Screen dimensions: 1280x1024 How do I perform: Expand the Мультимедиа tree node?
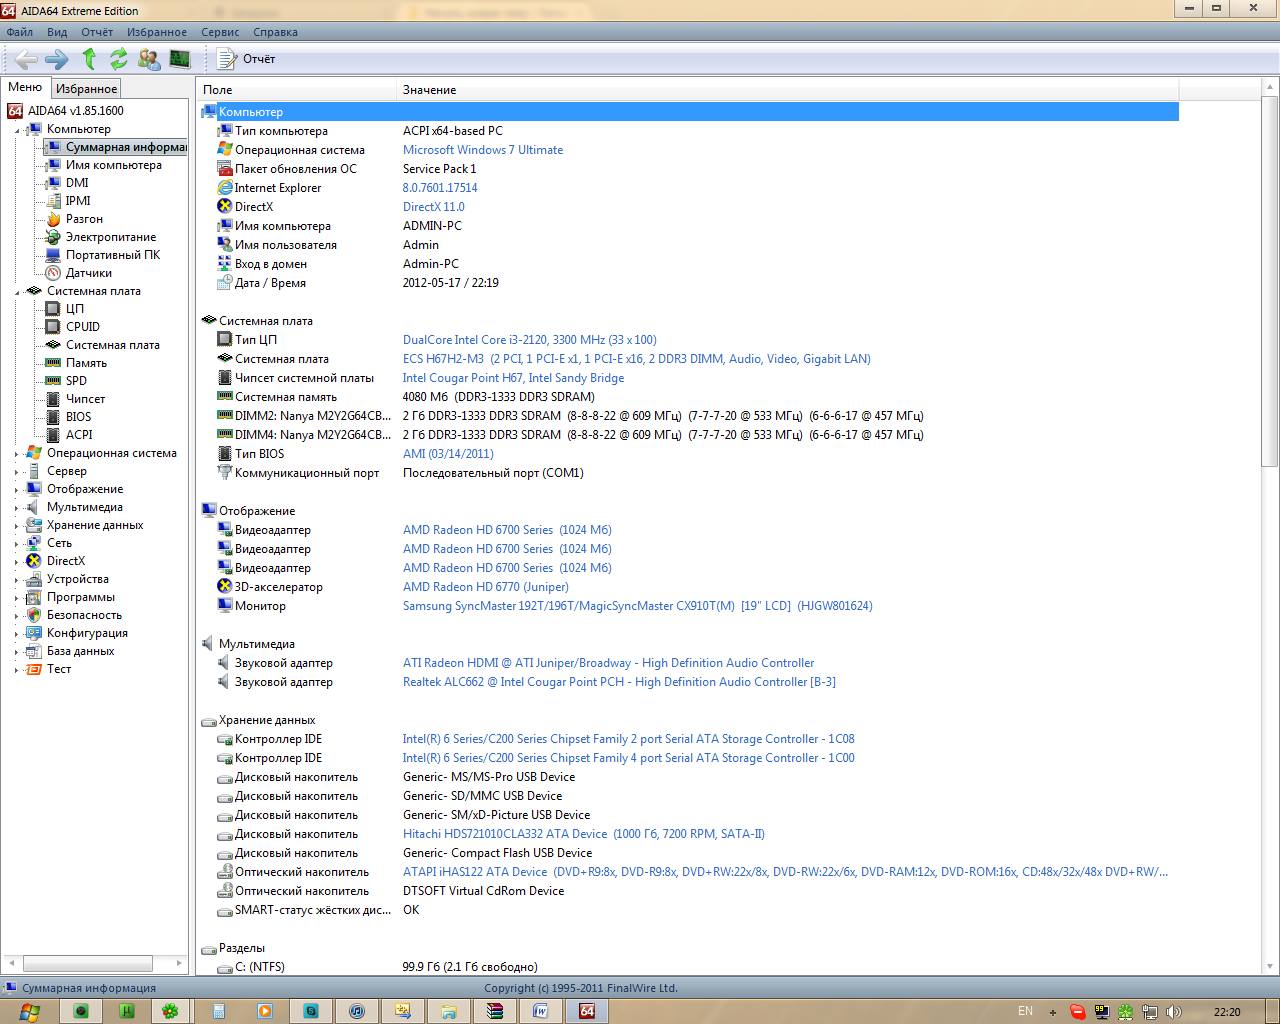(17, 508)
